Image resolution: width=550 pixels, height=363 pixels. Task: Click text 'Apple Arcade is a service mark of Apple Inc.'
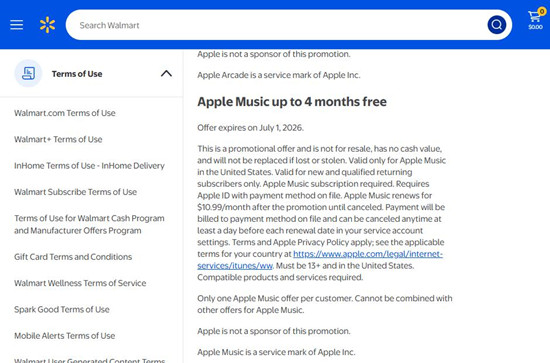279,75
